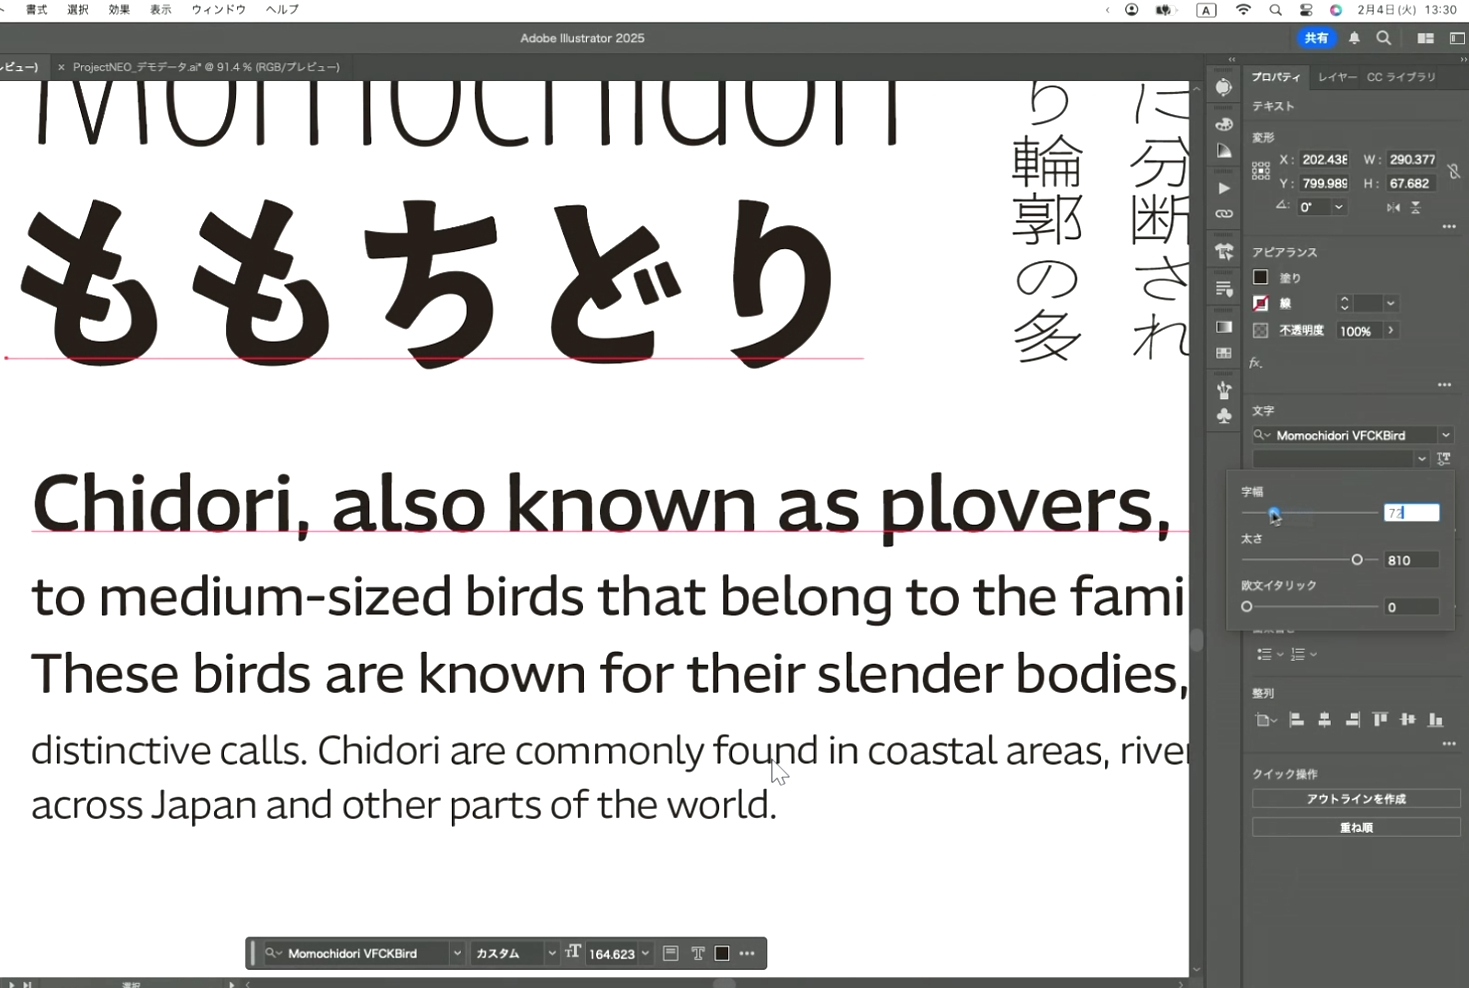
Task: Open the Paragraph Styles dock panel icon
Action: [1224, 289]
